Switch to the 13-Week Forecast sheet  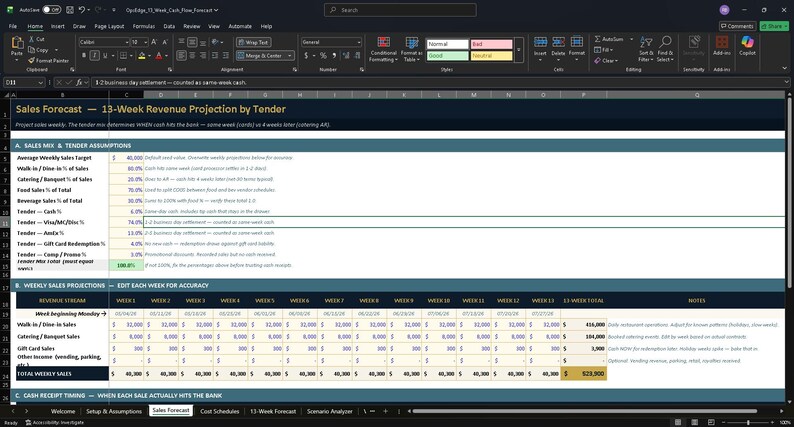273,411
